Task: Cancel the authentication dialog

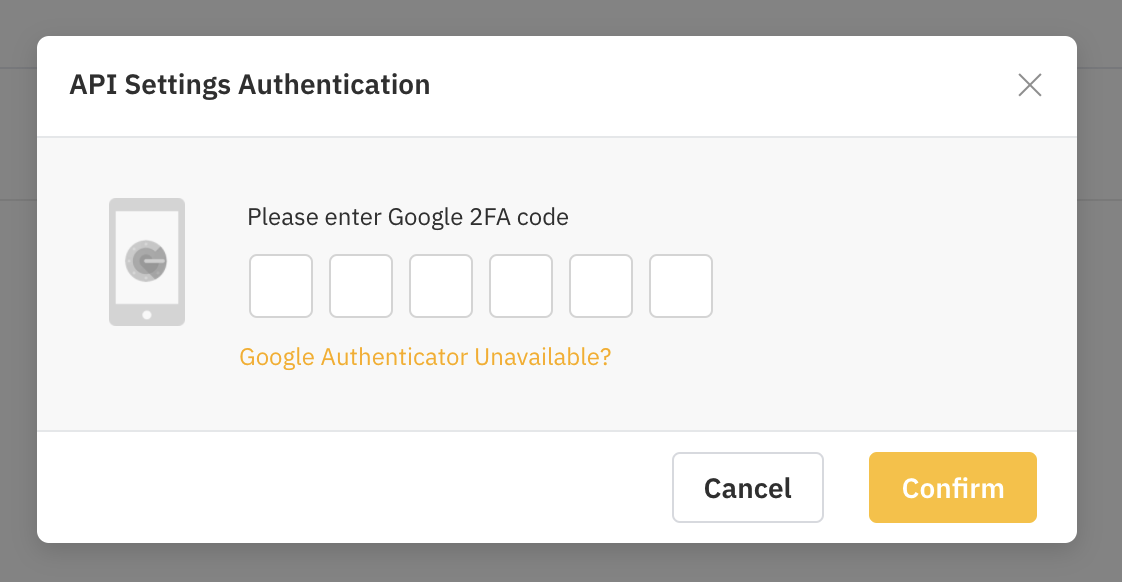Action: click(x=748, y=488)
